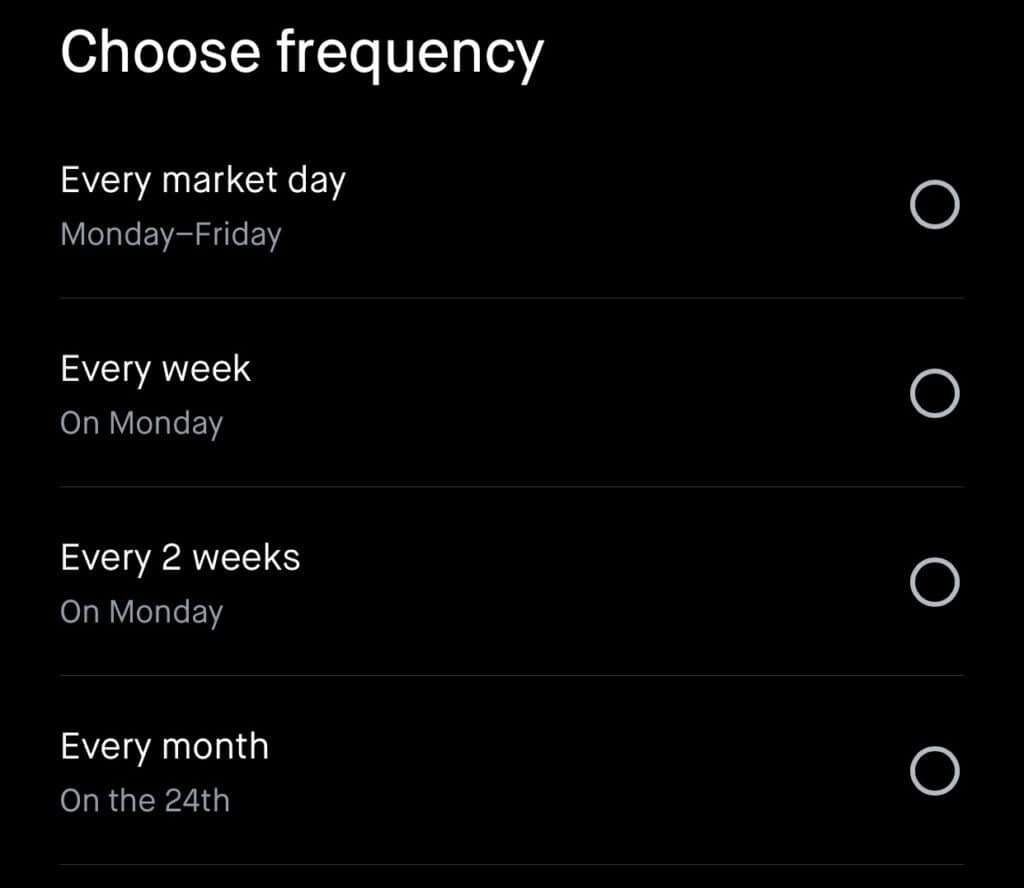
Task: Tap the 'Every month' option label
Action: pyautogui.click(x=165, y=747)
